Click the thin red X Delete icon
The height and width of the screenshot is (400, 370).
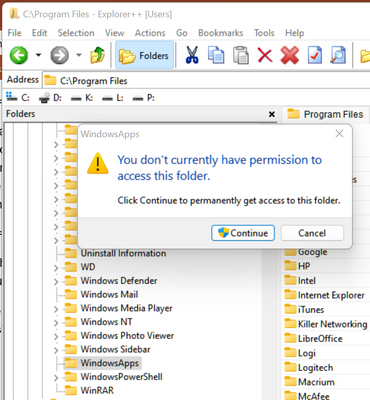tap(265, 55)
